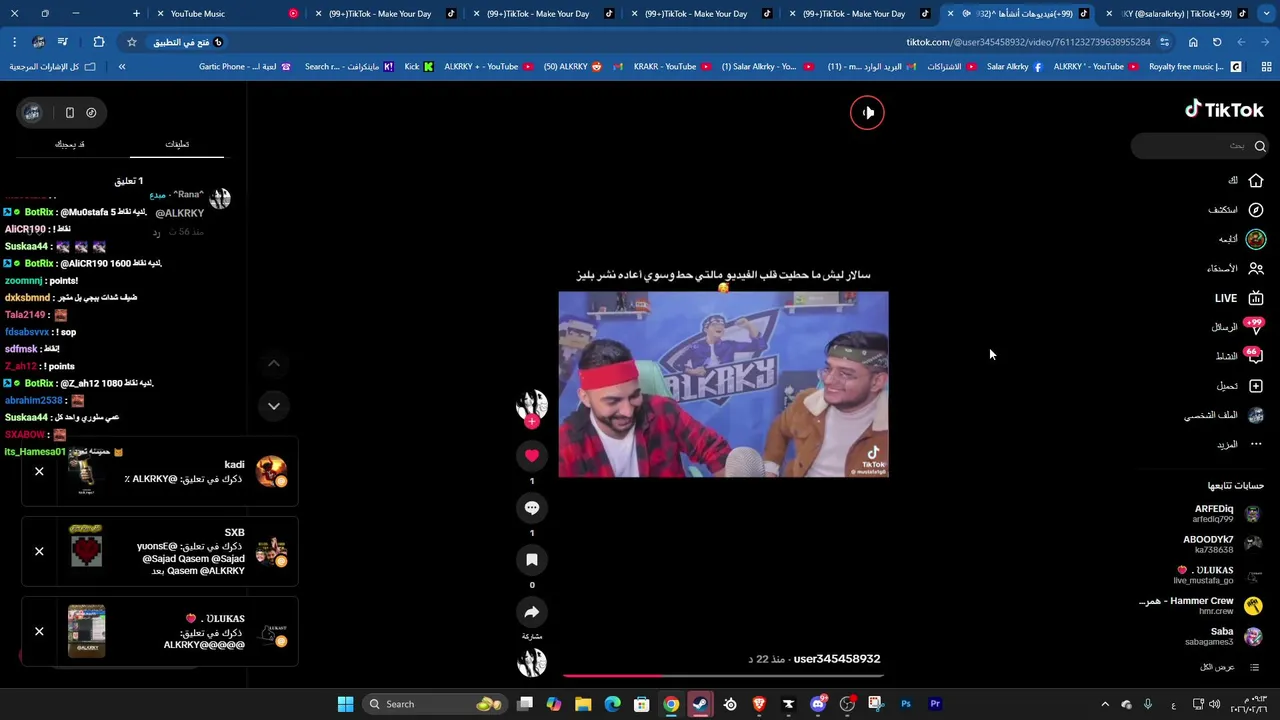Show hidden system tray icons
Image resolution: width=1280 pixels, height=720 pixels.
(1105, 704)
